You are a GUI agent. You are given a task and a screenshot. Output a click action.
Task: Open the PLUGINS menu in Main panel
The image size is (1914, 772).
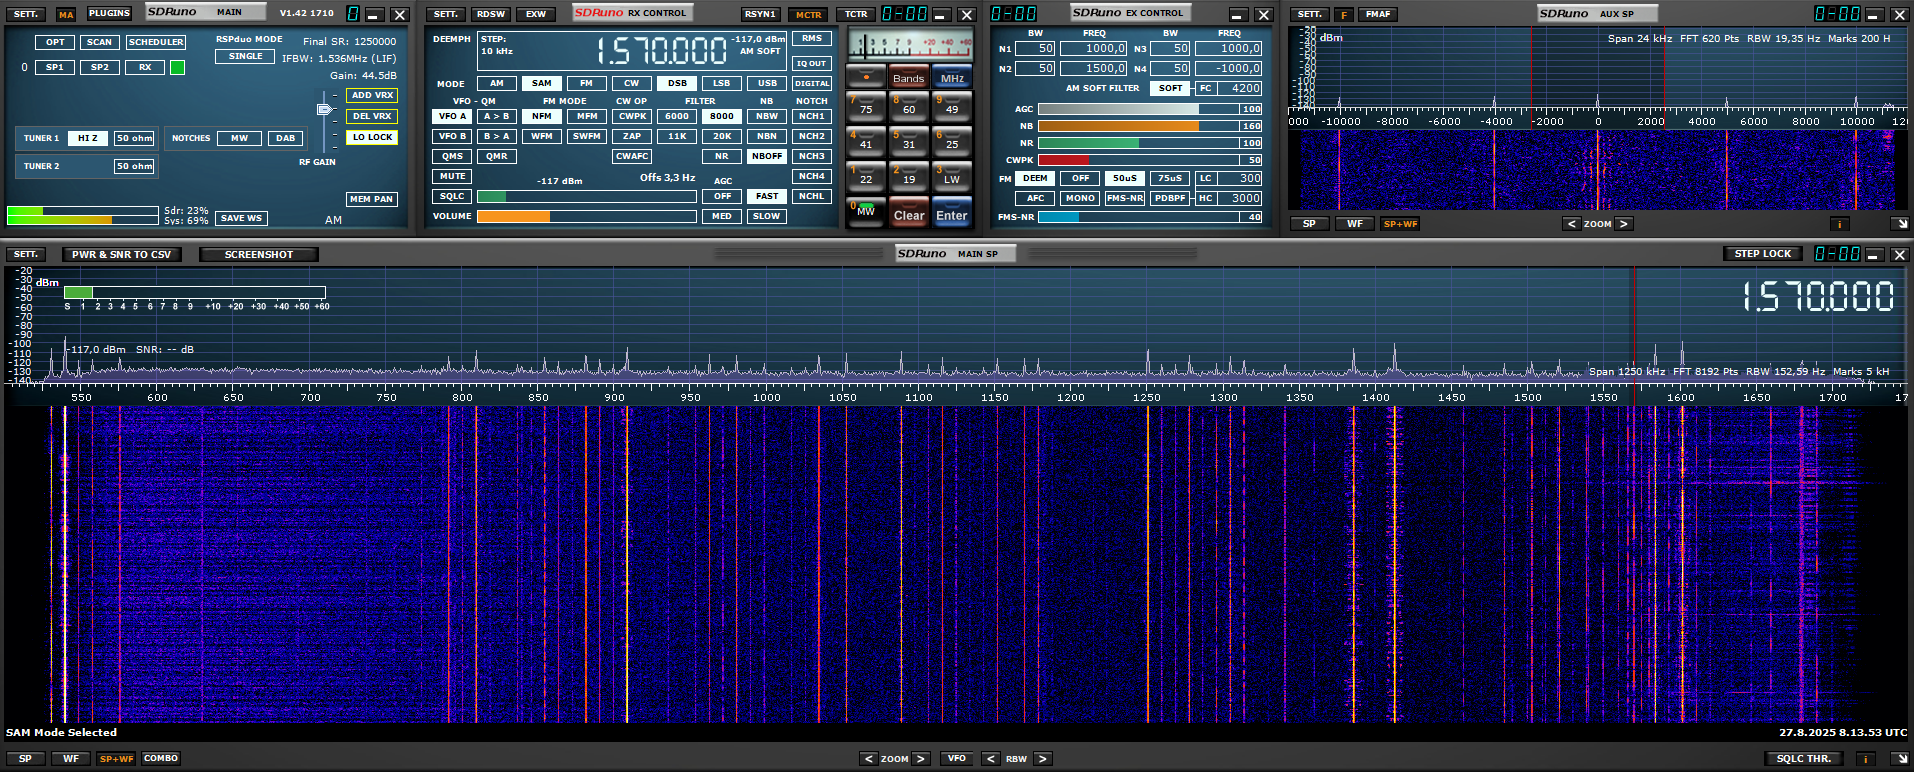point(109,14)
